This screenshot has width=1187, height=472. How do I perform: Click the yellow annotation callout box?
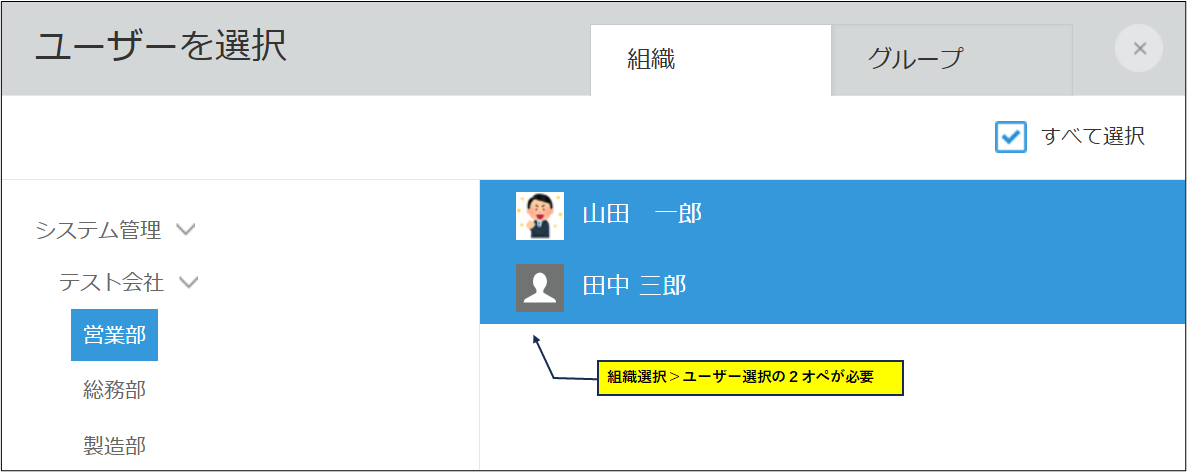(750, 378)
